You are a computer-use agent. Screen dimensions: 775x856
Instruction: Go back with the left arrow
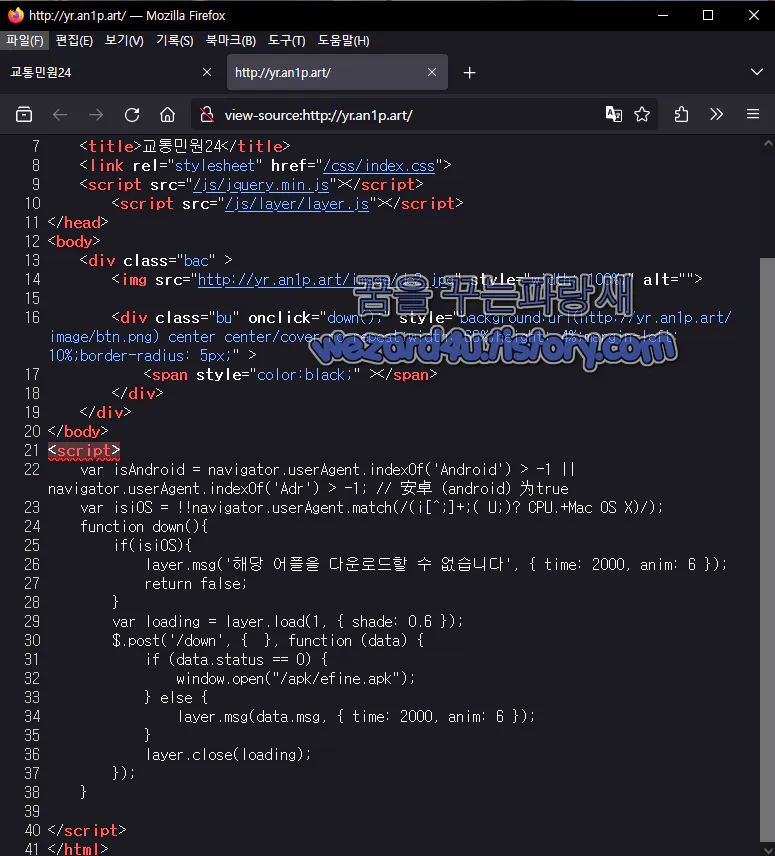click(60, 115)
